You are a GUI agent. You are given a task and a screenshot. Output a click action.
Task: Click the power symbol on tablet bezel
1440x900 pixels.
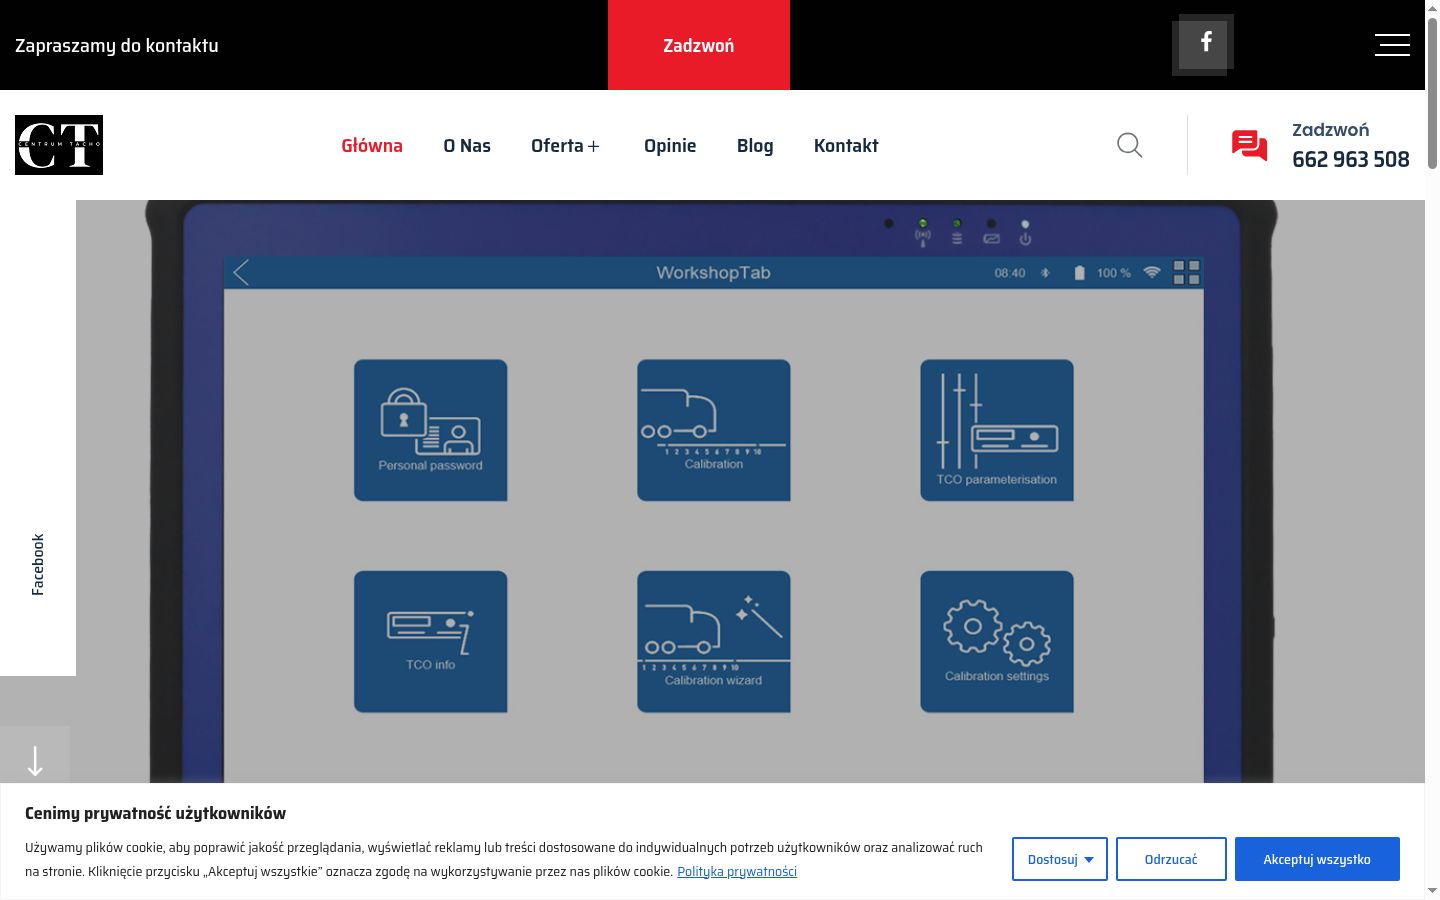pyautogui.click(x=1025, y=239)
